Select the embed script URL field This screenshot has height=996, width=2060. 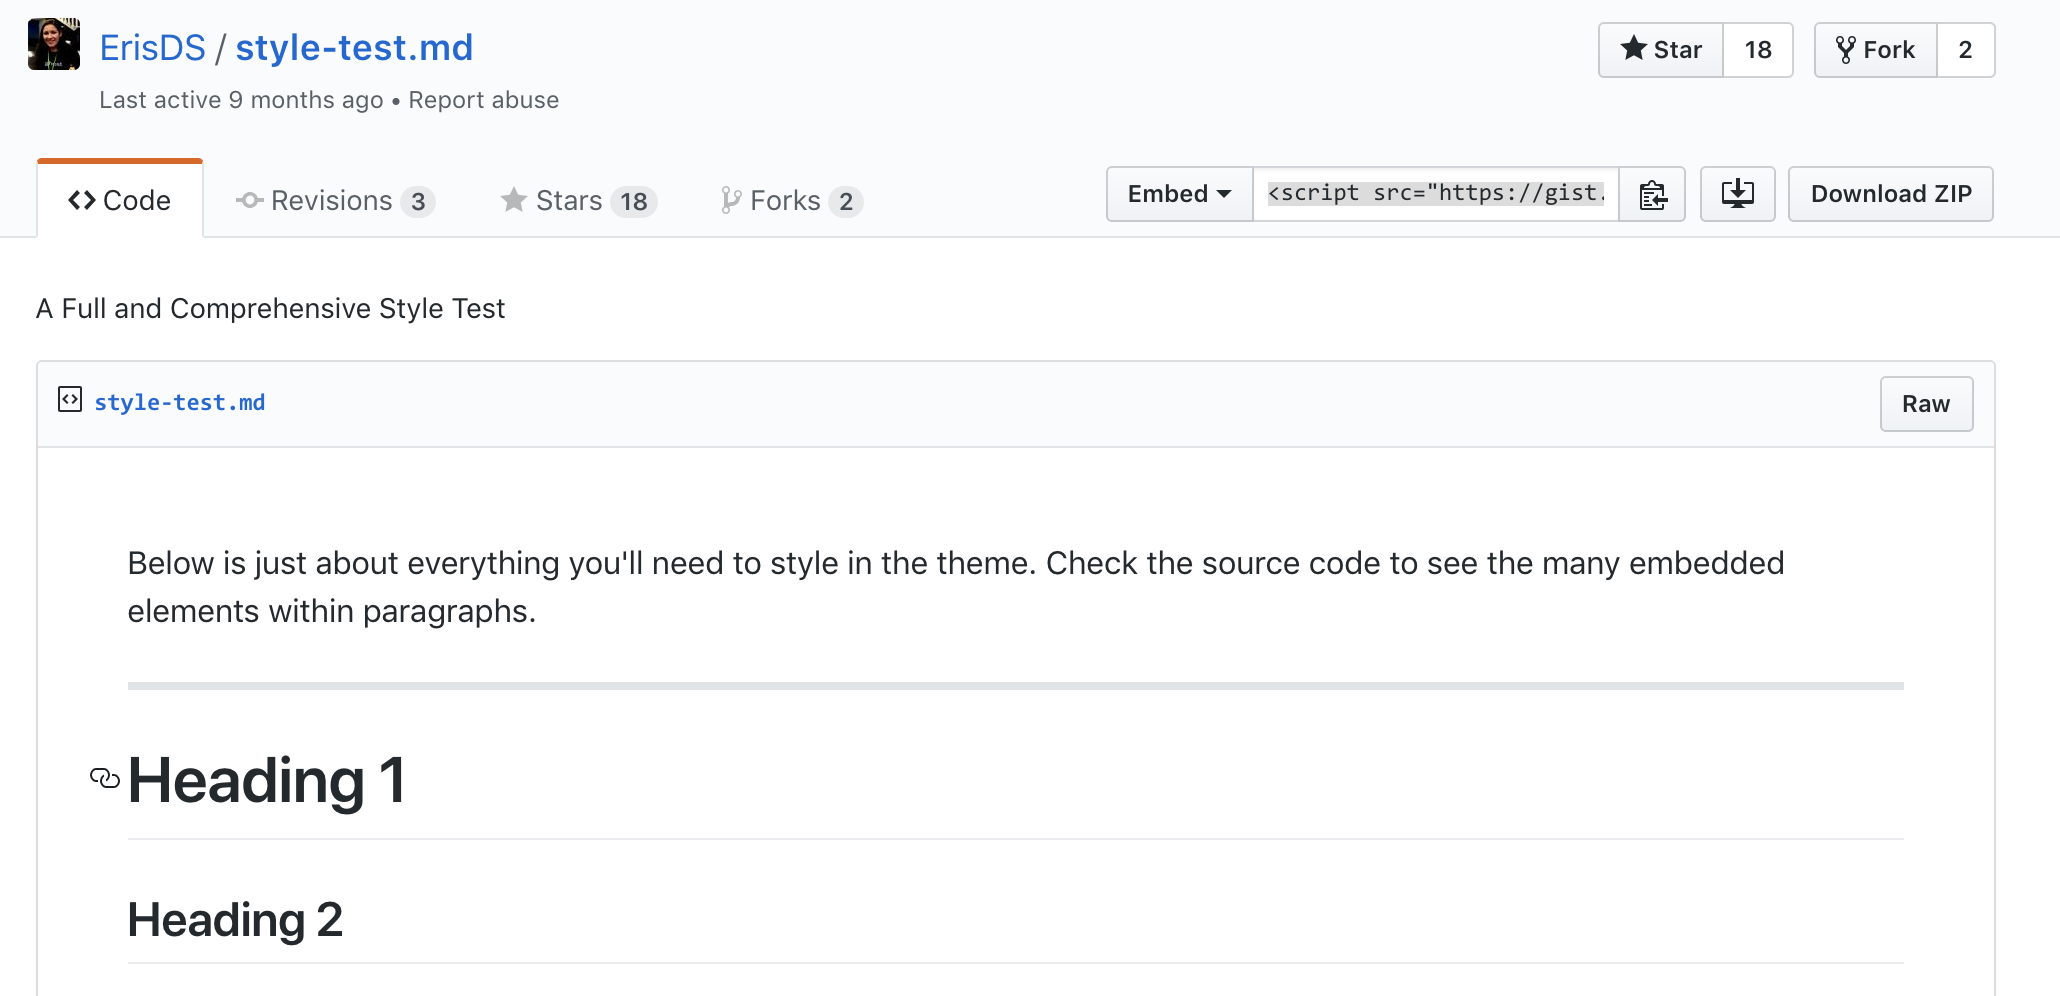tap(1435, 194)
